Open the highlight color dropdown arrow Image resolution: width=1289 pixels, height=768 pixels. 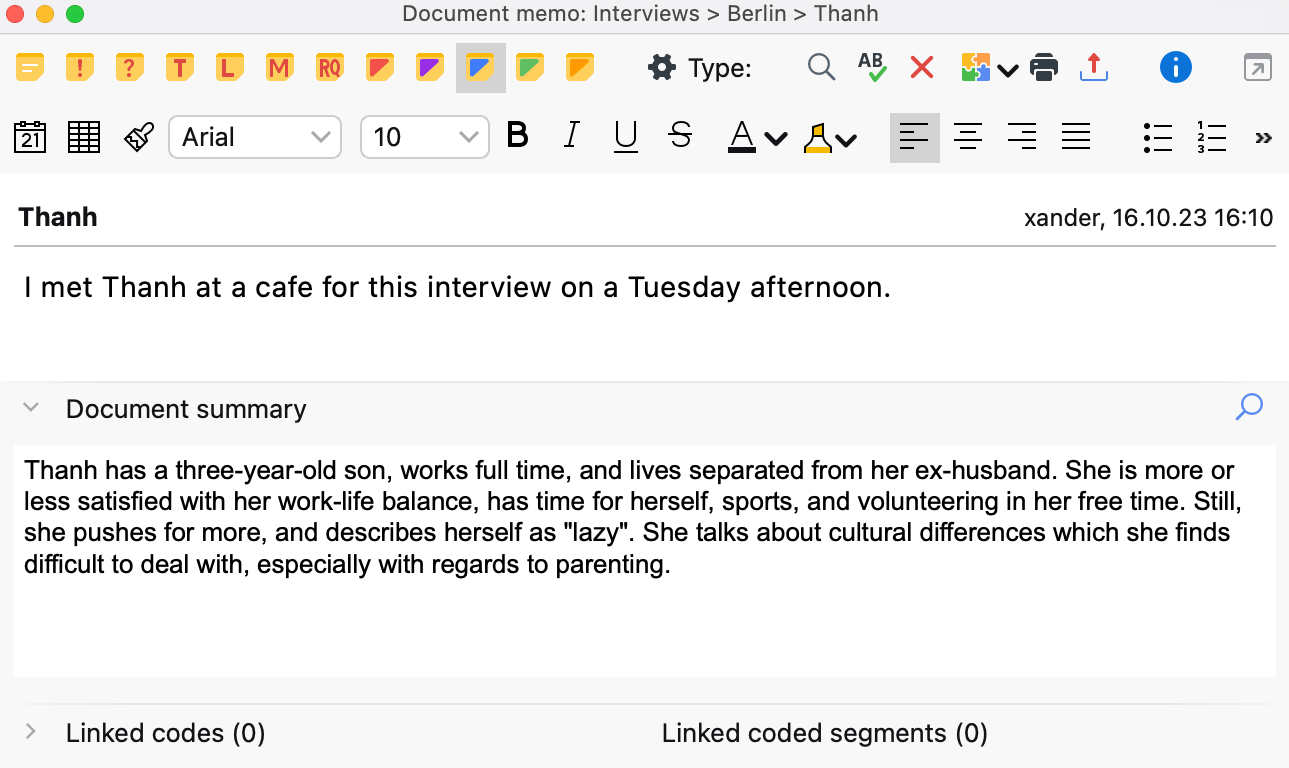(846, 140)
